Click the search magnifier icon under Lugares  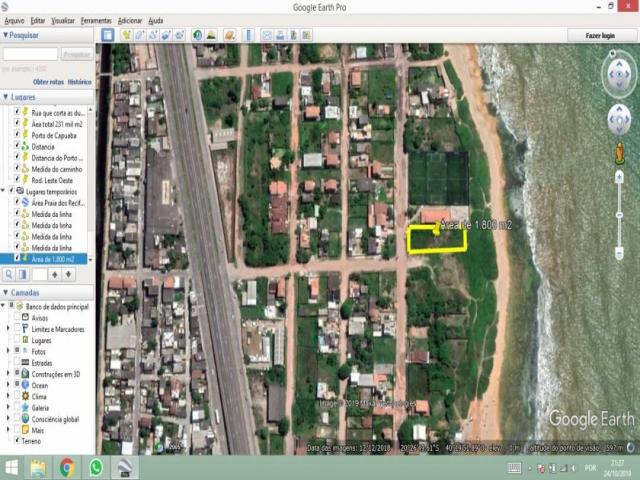point(9,274)
